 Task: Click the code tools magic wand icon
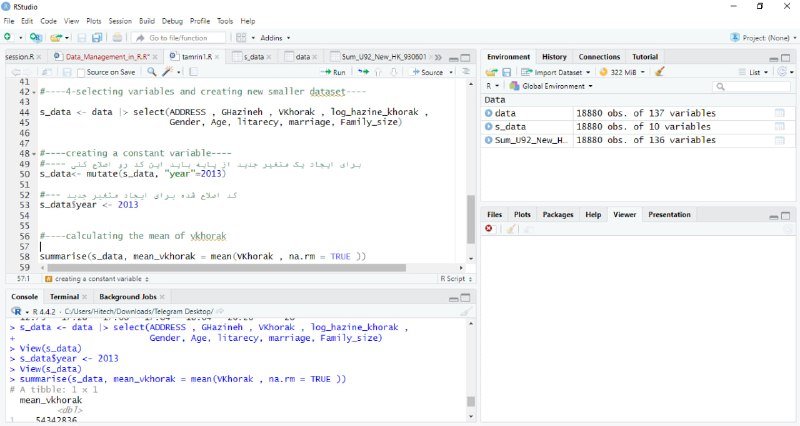pos(167,72)
